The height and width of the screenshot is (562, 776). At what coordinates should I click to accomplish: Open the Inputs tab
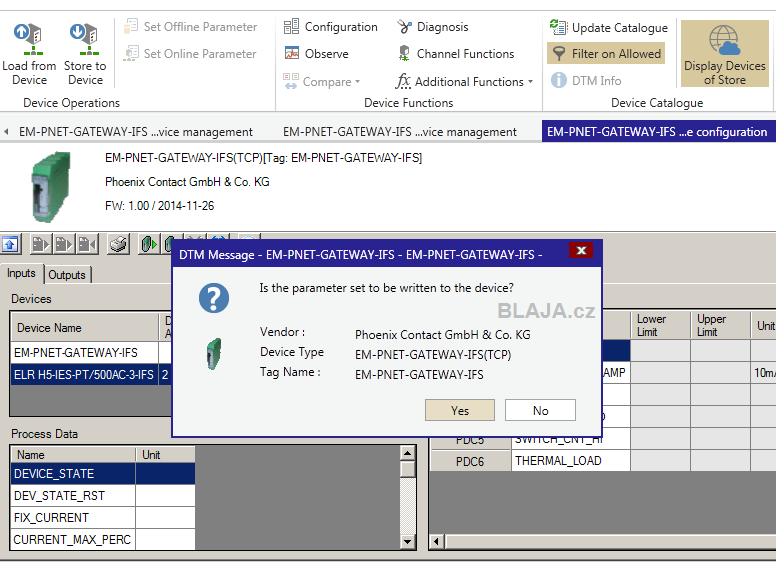pyautogui.click(x=21, y=274)
